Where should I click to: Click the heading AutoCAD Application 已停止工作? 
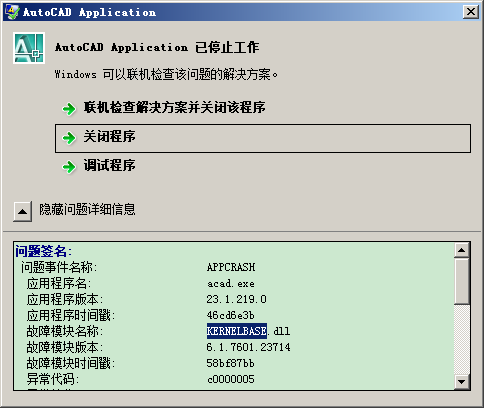pyautogui.click(x=157, y=47)
